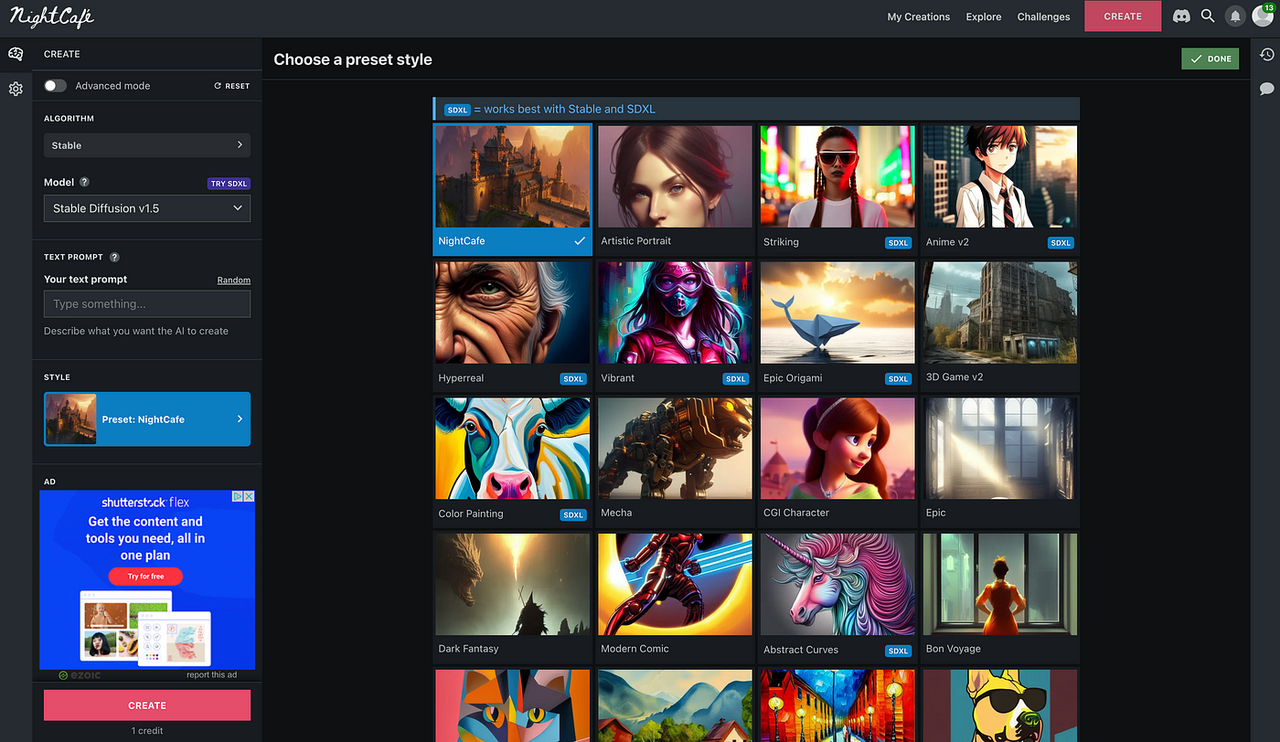
Task: Click the Discord icon in the top bar
Action: coord(1181,16)
